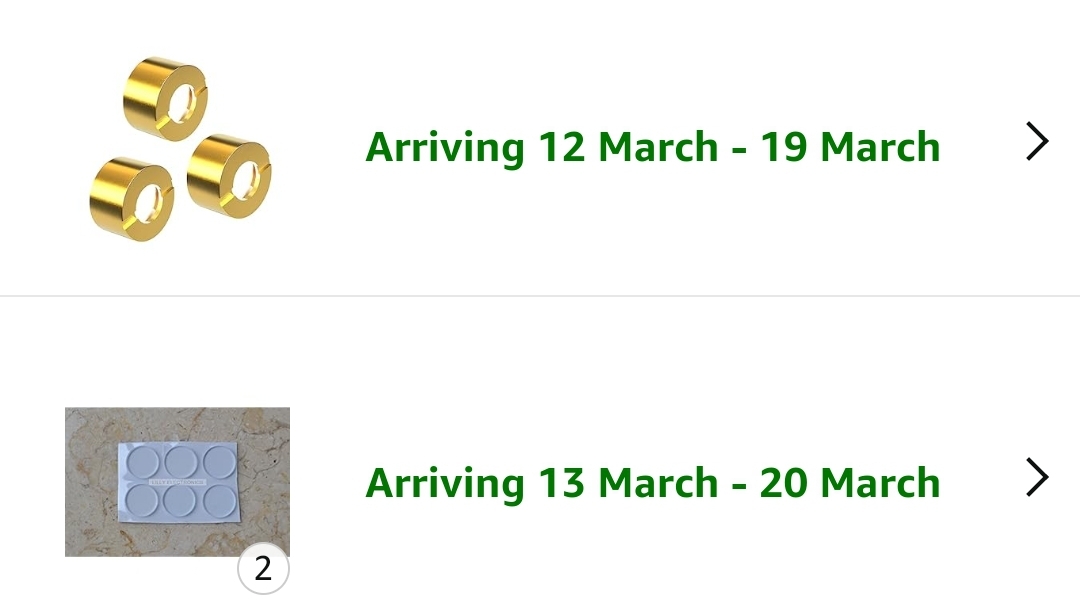The height and width of the screenshot is (601, 1080).
Task: Open the adhesive pads product photo
Action: 177,482
